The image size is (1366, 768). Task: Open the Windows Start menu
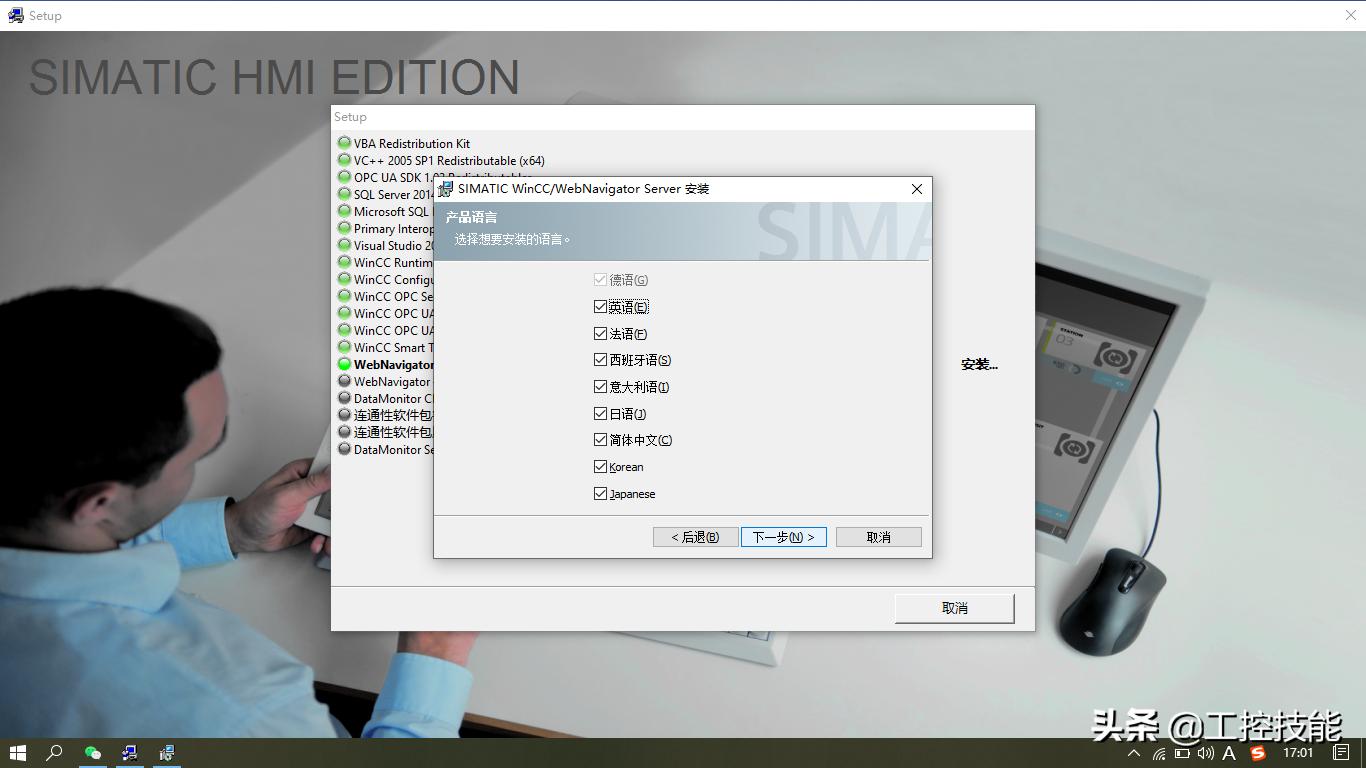pos(19,753)
